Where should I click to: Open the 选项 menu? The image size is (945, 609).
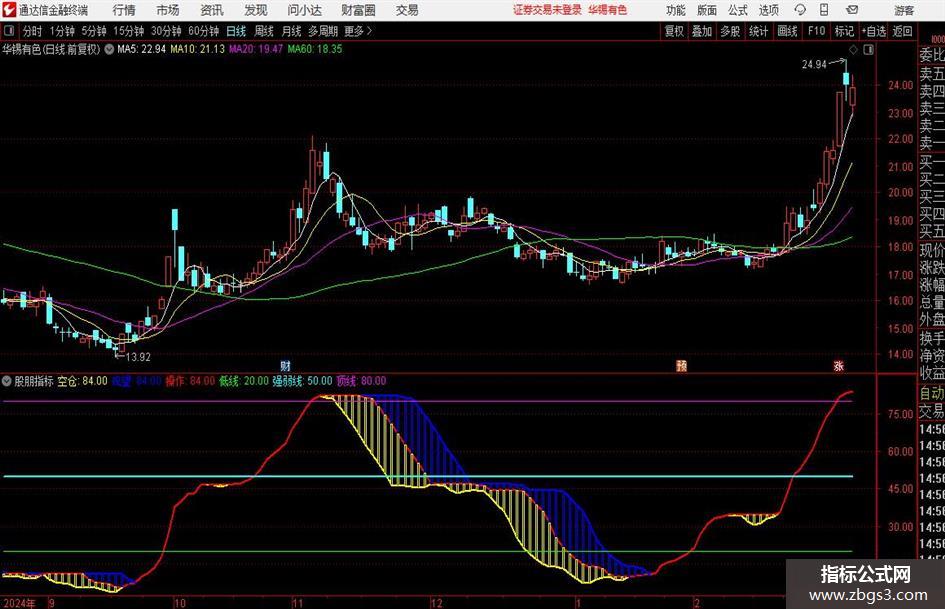[768, 10]
